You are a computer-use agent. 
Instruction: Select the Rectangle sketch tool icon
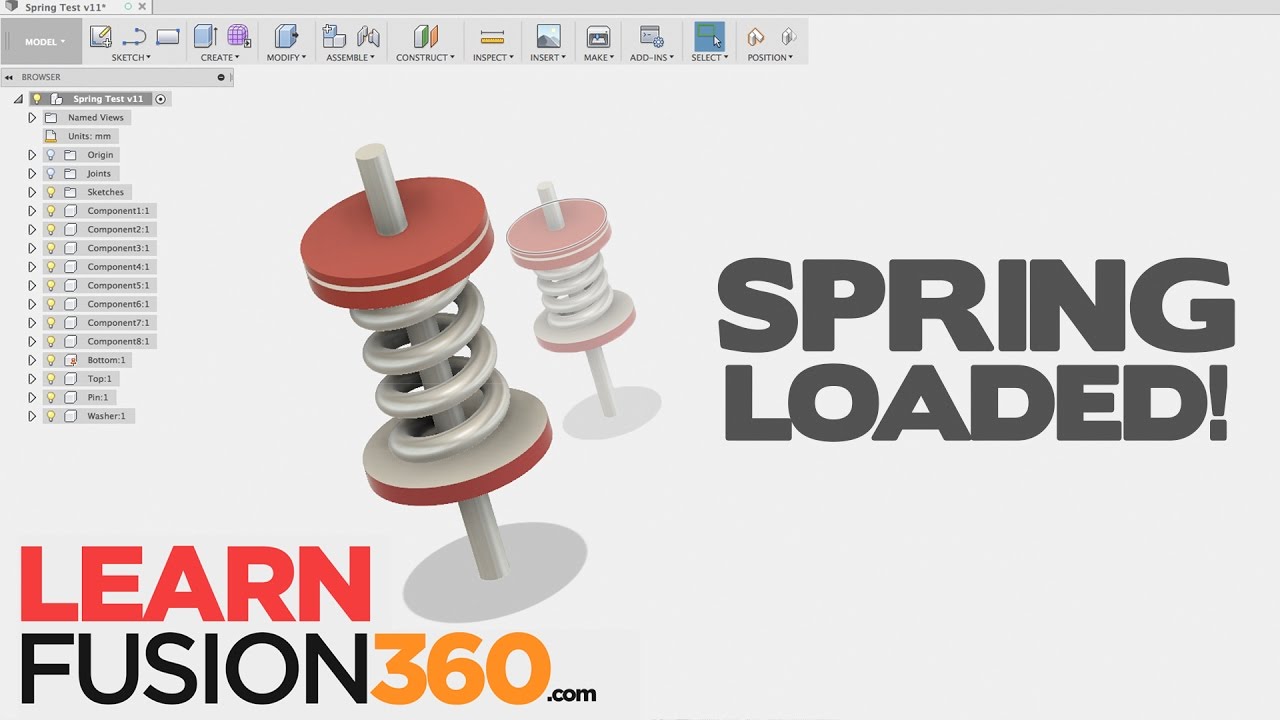pyautogui.click(x=167, y=38)
